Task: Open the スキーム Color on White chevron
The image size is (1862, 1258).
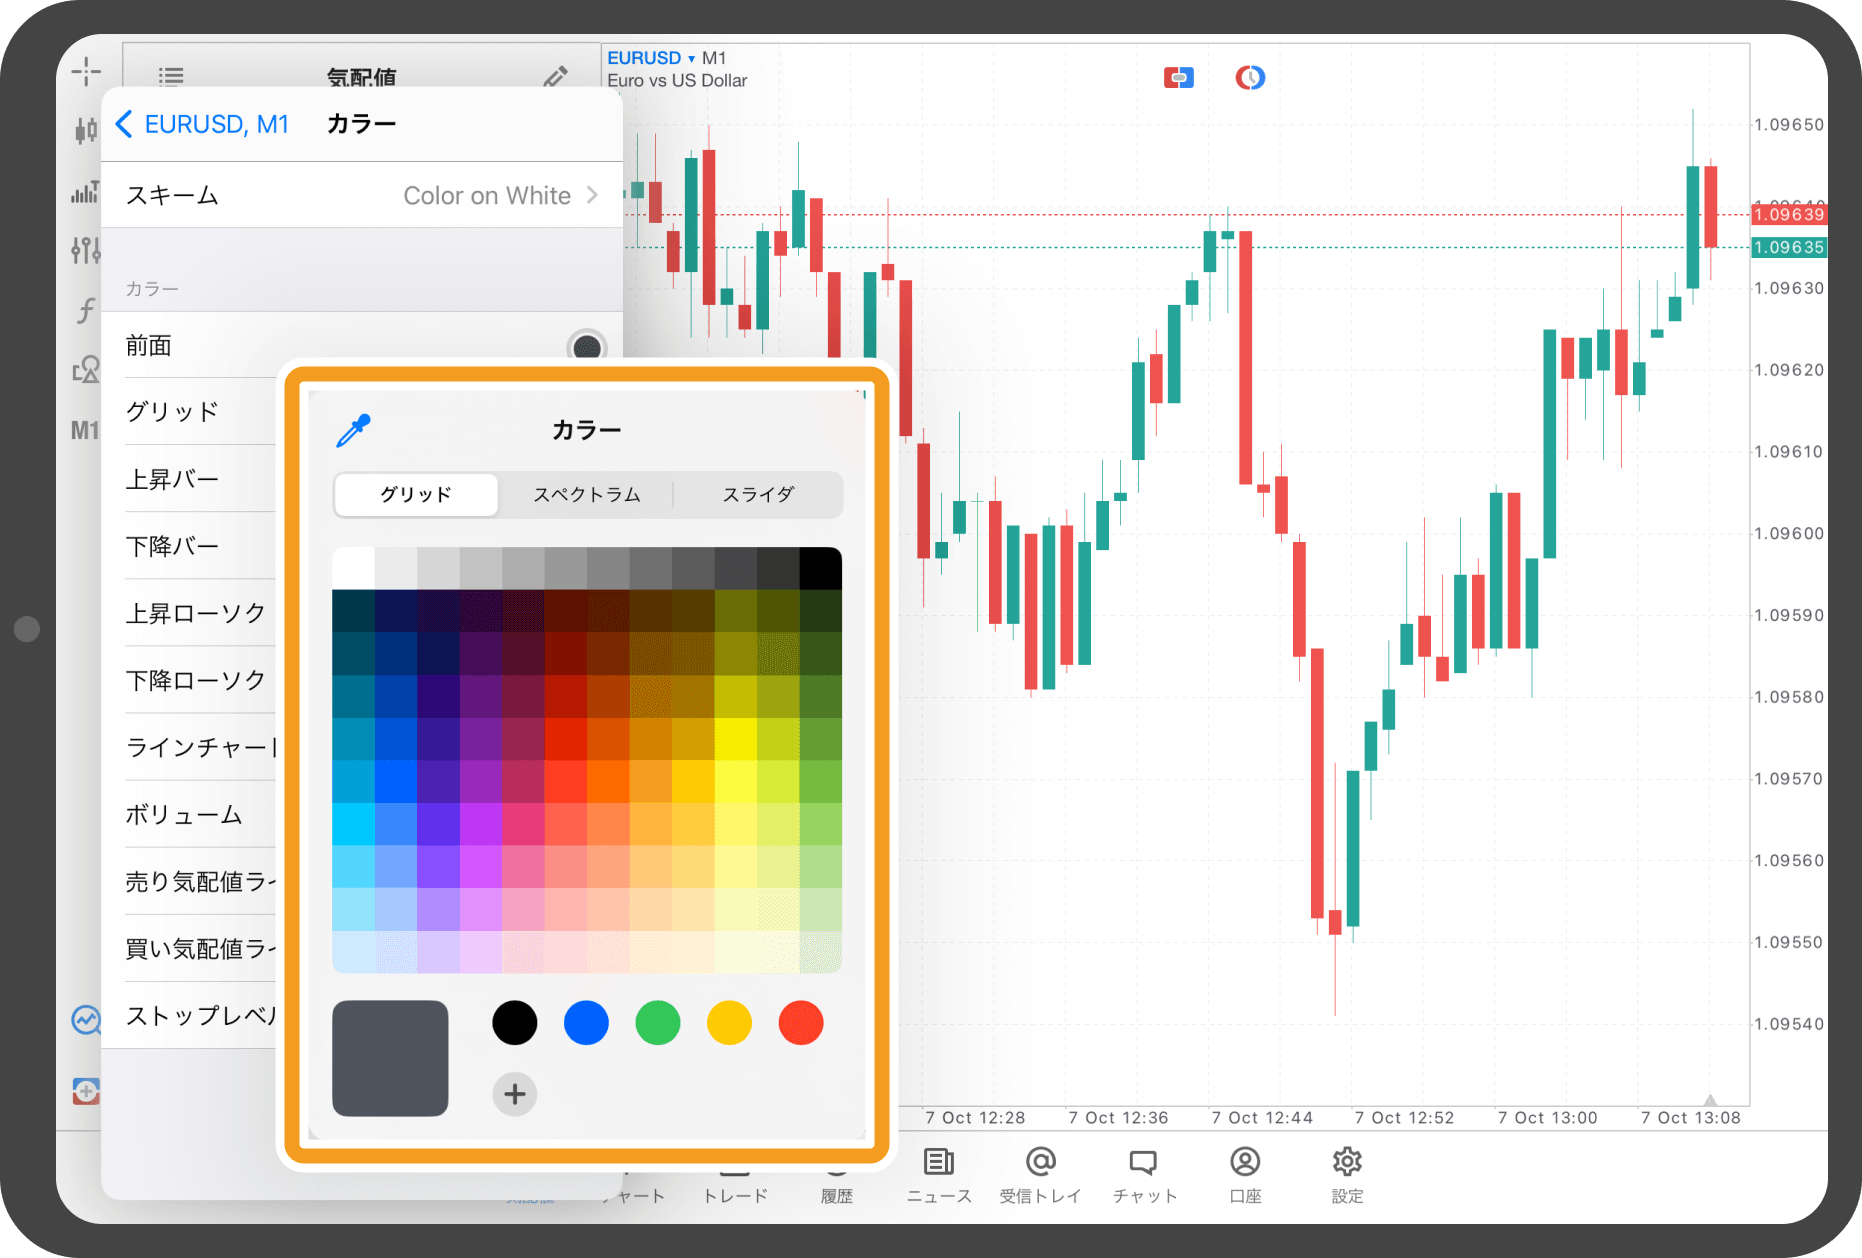Action: [592, 195]
